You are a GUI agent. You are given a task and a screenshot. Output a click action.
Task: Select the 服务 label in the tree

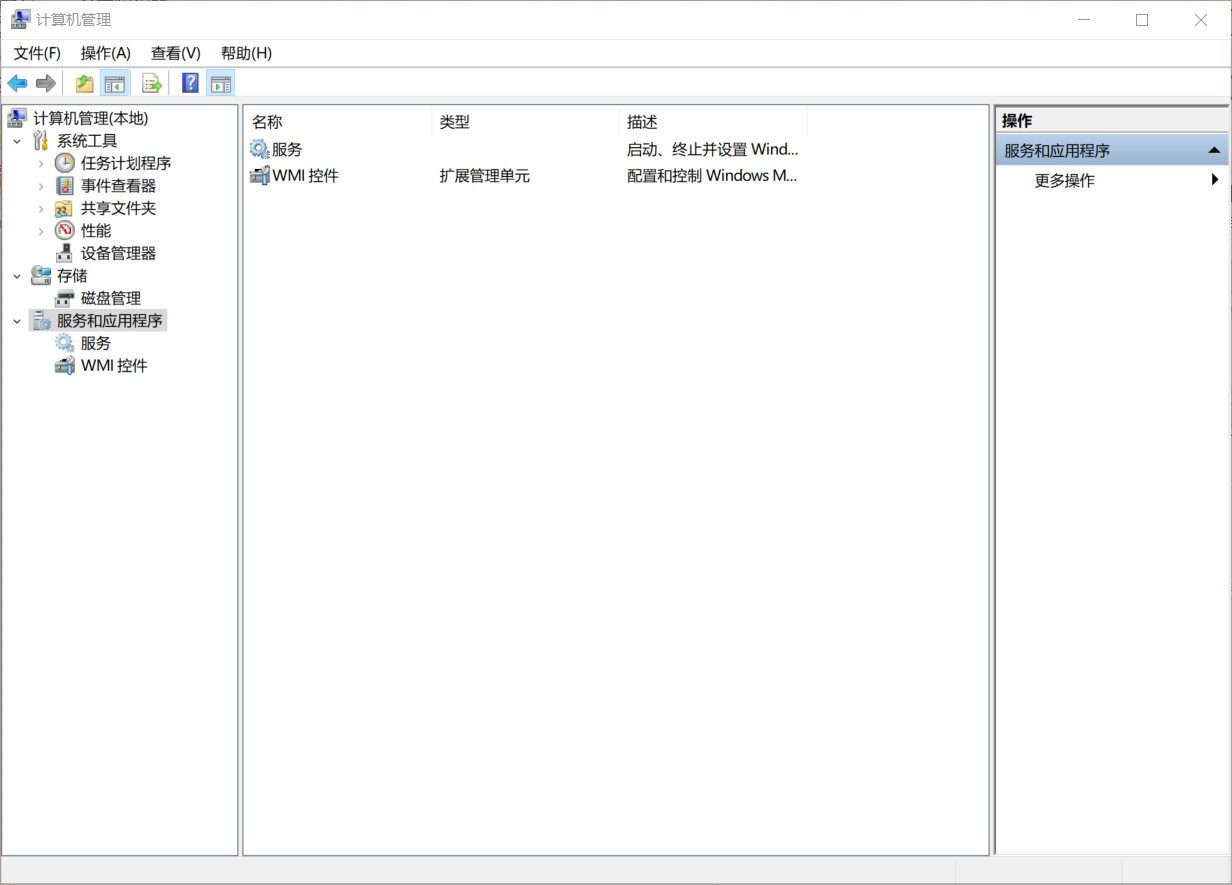[x=96, y=343]
